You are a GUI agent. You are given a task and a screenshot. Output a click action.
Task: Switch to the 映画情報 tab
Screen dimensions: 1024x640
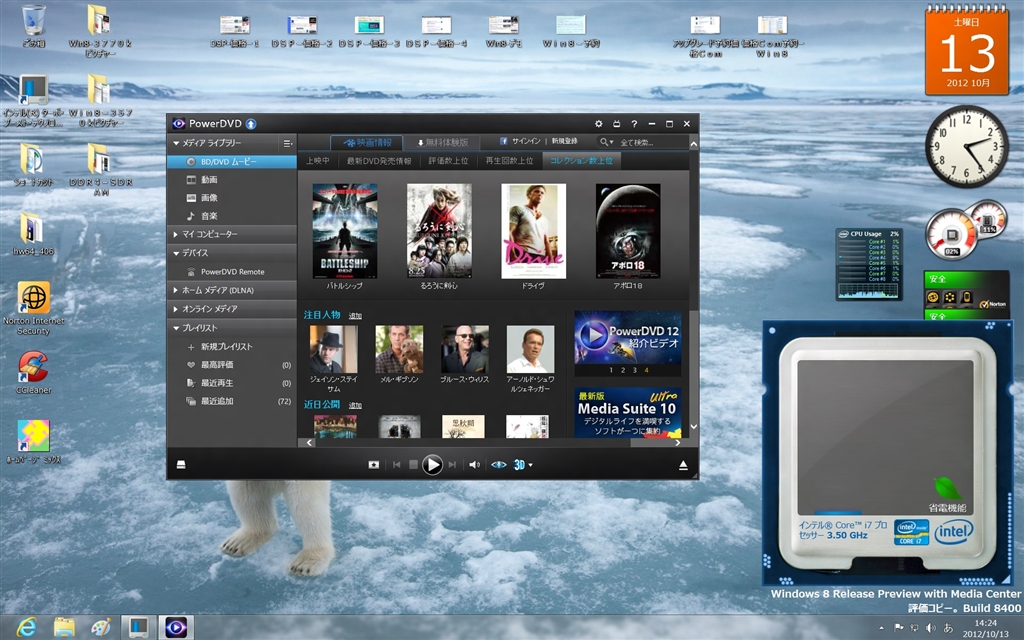coord(366,142)
